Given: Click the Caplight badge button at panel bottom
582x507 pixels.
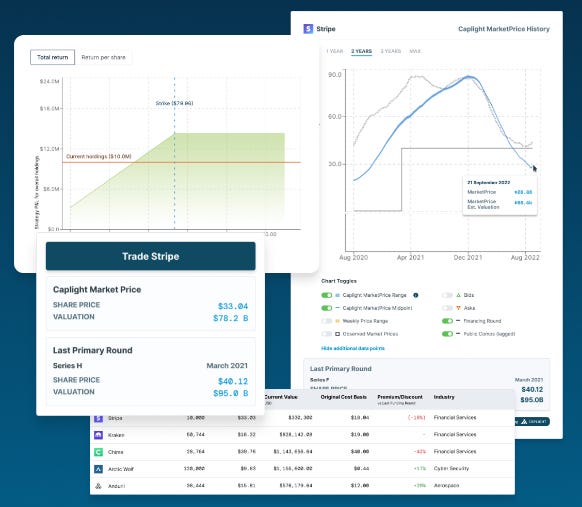Looking at the screenshot, I should 533,422.
